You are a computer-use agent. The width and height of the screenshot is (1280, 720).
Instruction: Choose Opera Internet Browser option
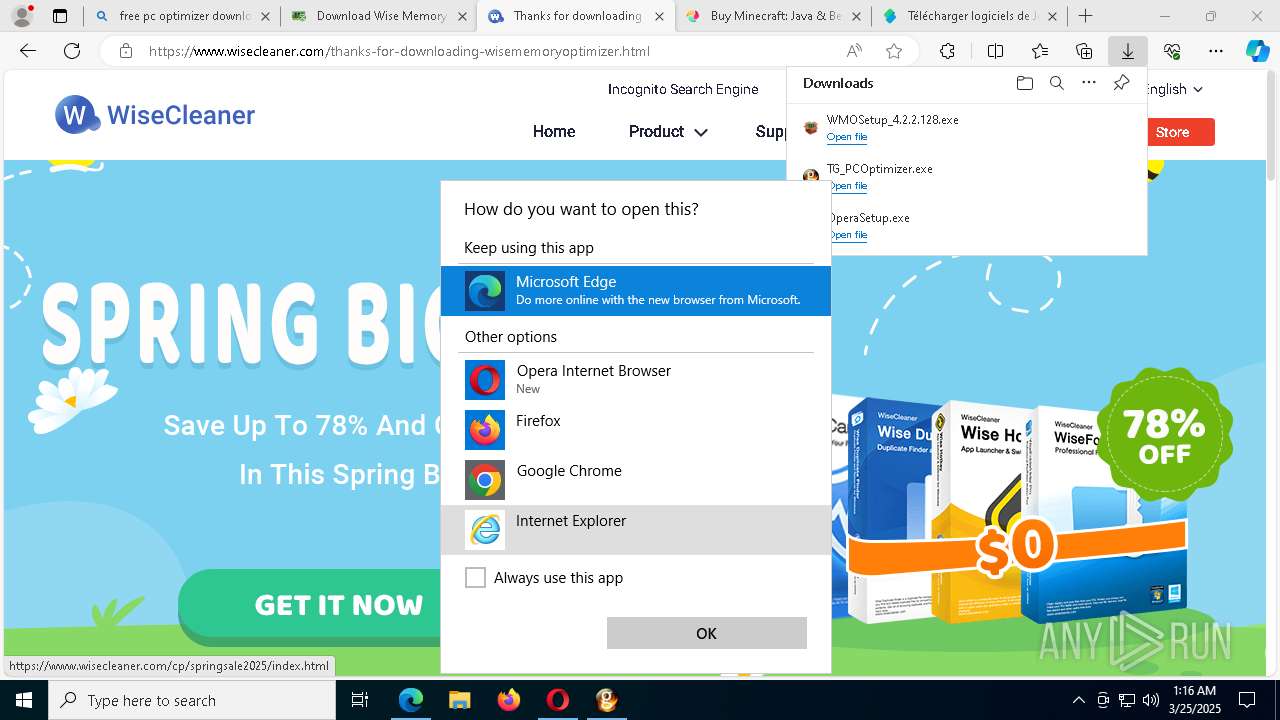pos(636,380)
